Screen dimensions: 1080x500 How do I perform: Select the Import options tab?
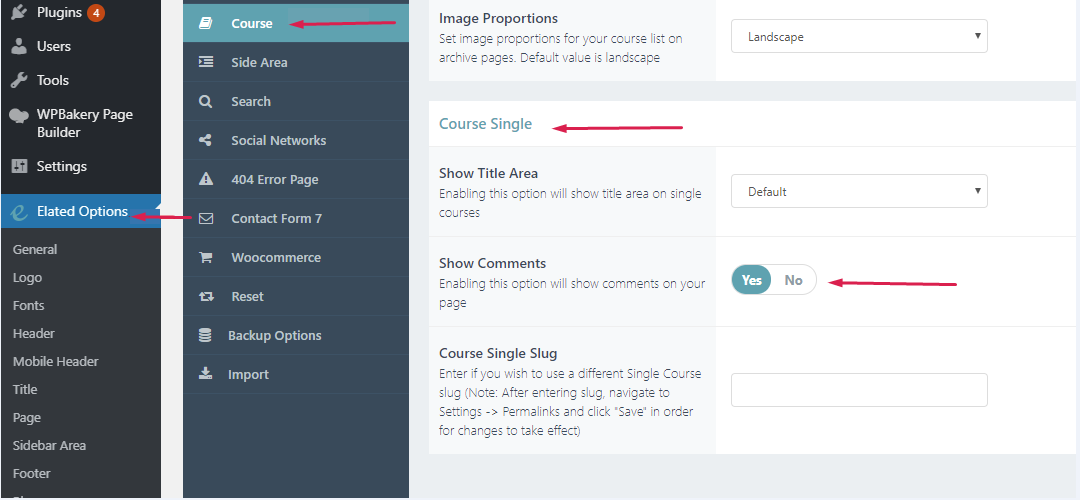296,374
